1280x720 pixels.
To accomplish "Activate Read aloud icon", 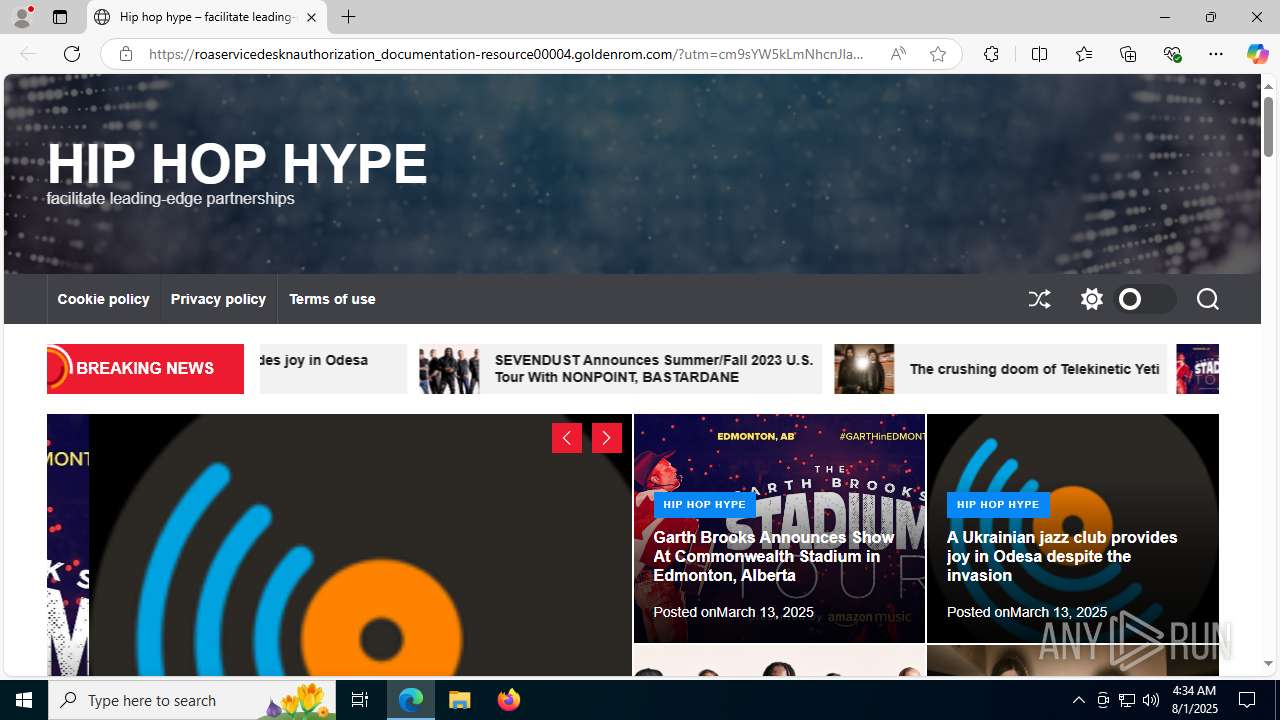I will point(898,54).
